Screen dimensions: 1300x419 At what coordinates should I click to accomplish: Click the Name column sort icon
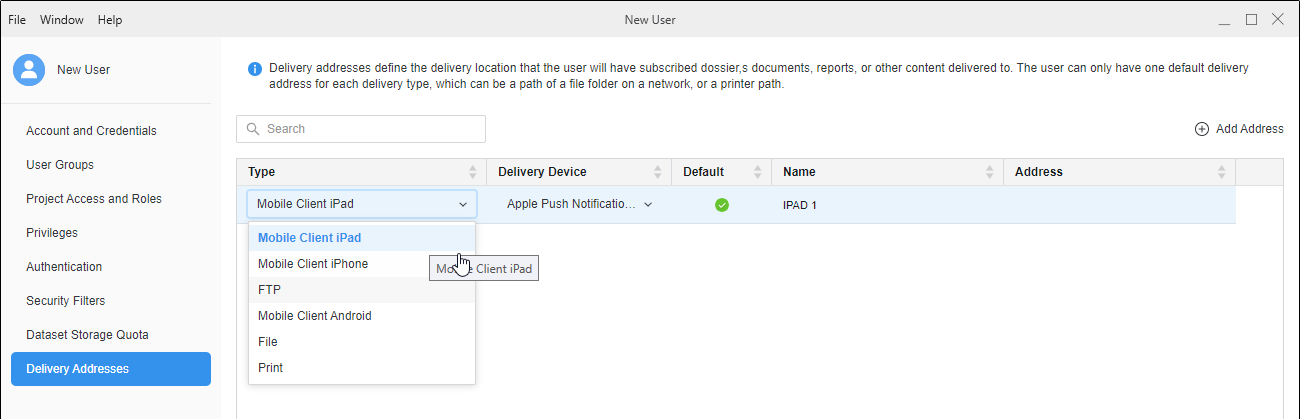tap(990, 172)
